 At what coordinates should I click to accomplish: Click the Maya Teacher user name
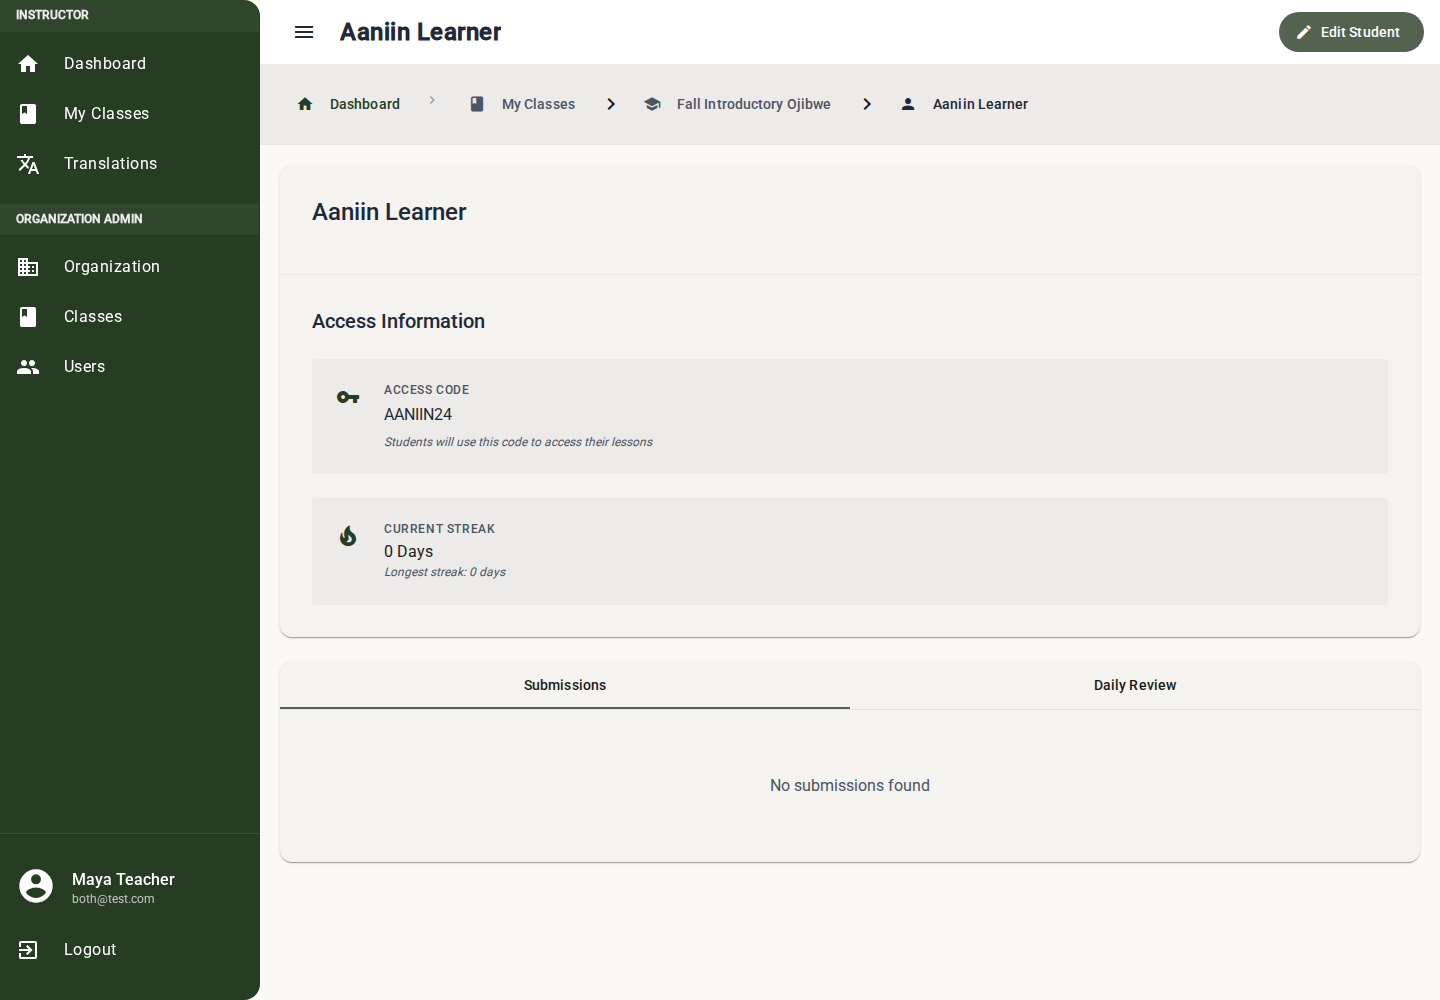123,879
